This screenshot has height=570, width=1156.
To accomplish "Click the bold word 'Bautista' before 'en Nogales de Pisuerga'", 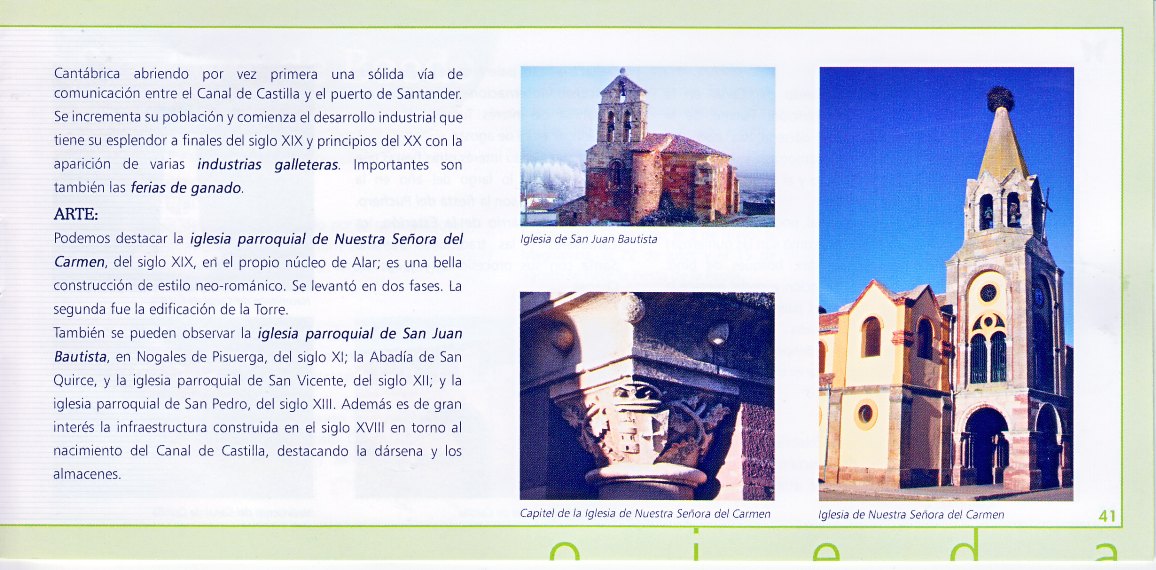I will [x=81, y=357].
